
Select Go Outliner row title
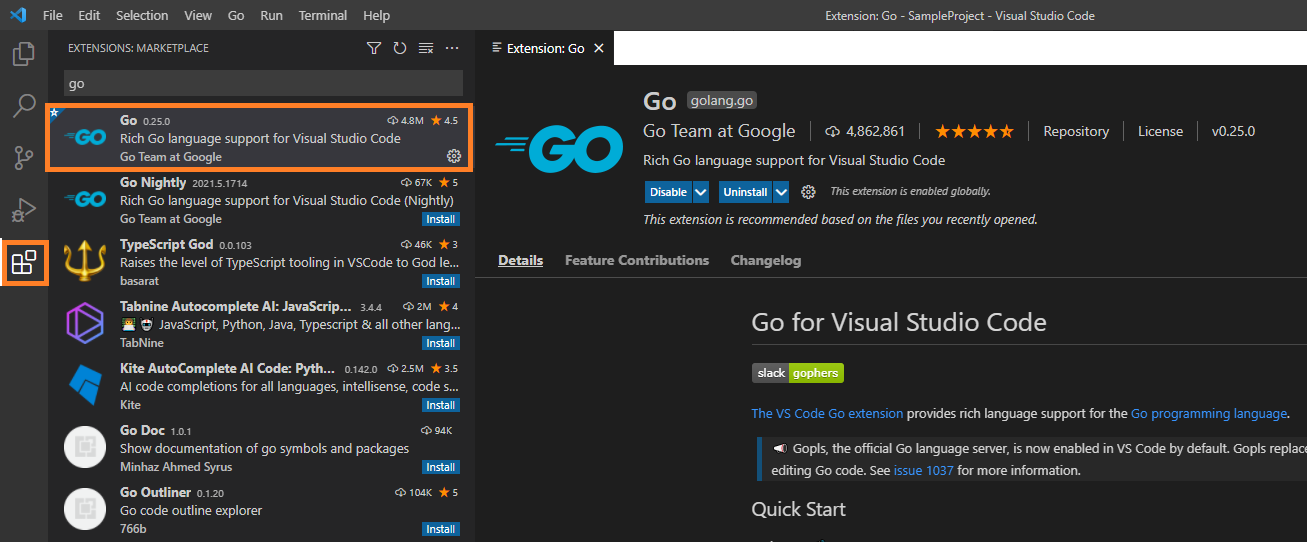(155, 492)
